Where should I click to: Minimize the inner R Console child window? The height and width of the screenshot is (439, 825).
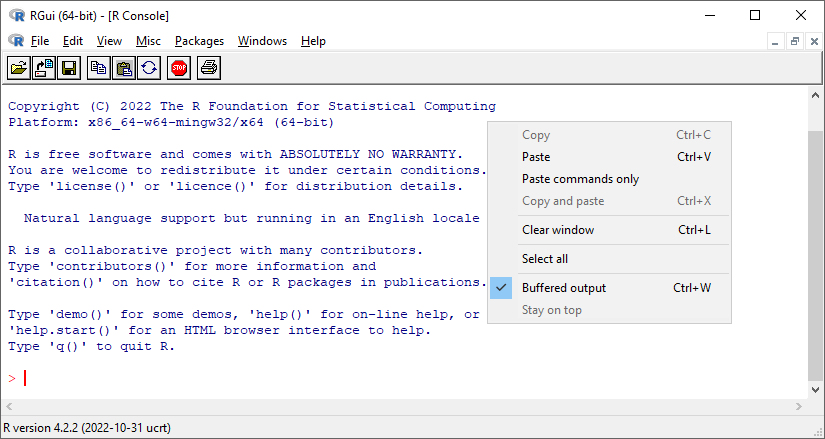[x=774, y=42]
